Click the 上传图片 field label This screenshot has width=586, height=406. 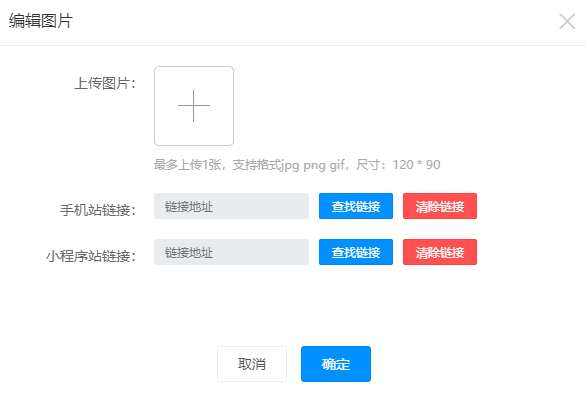105,83
